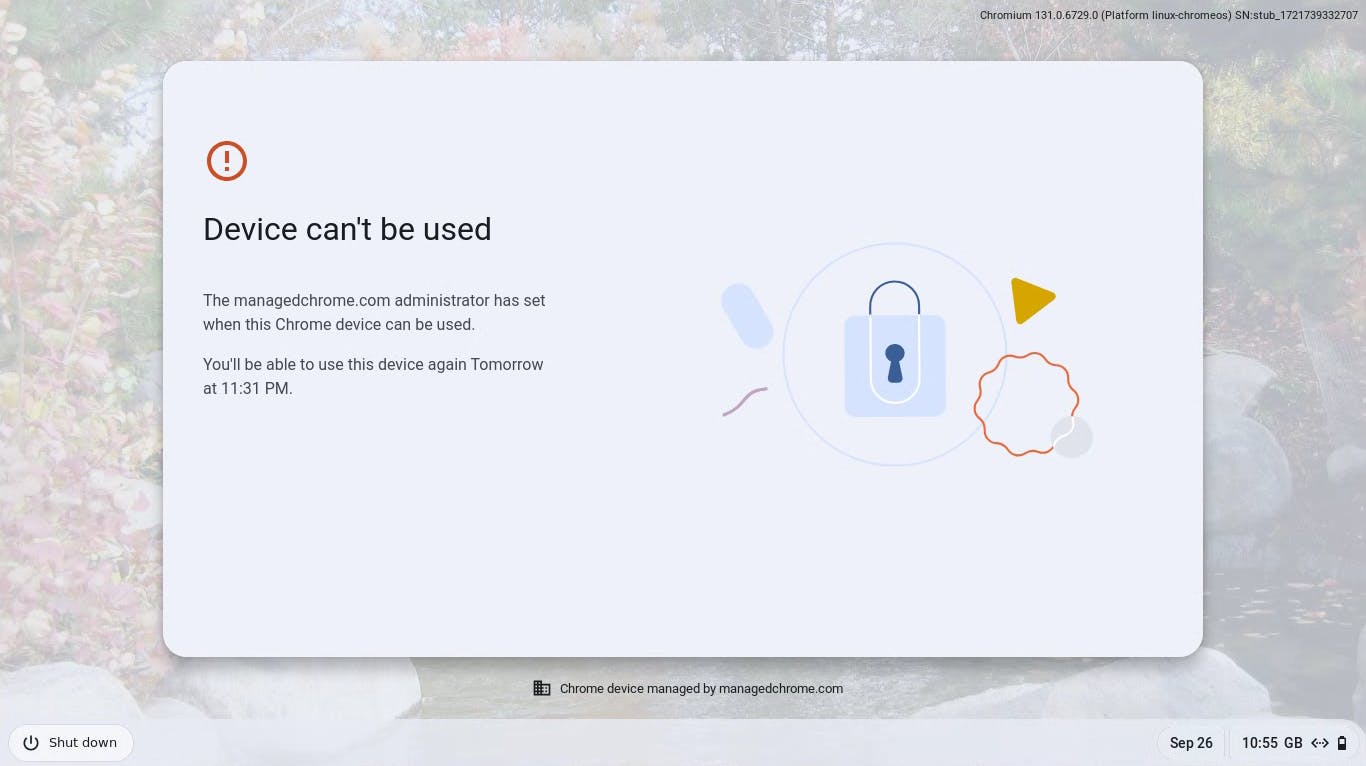This screenshot has width=1366, height=766.
Task: Open the calendar via Sep 26 date
Action: click(1191, 743)
